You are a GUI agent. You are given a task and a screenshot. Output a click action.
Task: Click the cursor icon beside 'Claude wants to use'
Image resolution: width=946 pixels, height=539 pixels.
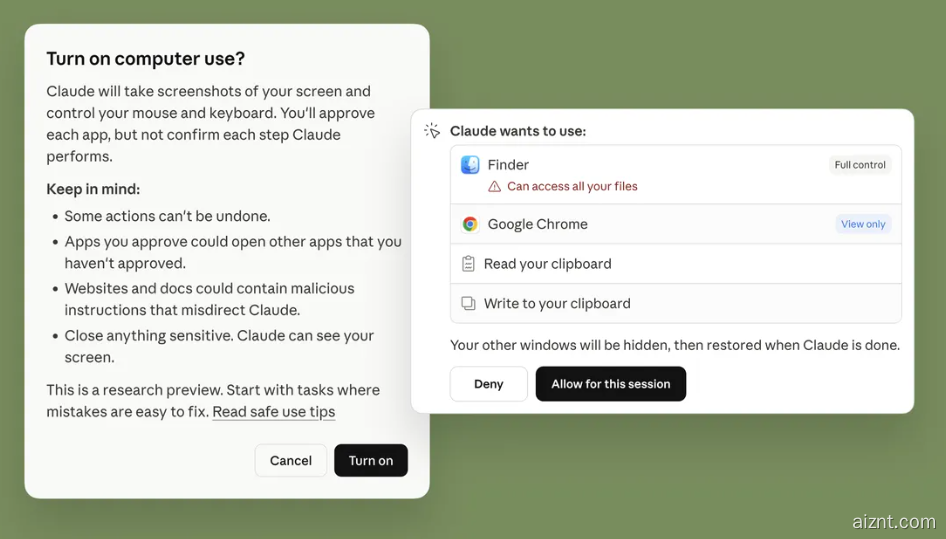tap(432, 131)
